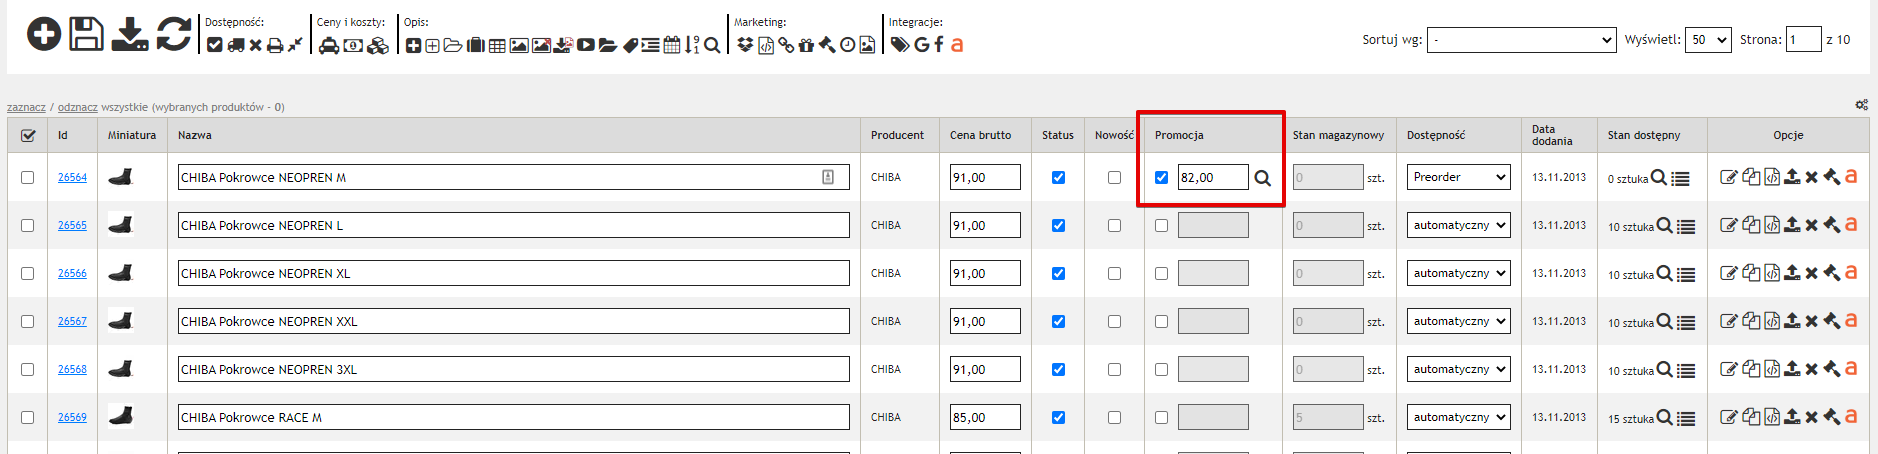
Task: Delete product 26564 using the X icon
Action: point(1811,177)
